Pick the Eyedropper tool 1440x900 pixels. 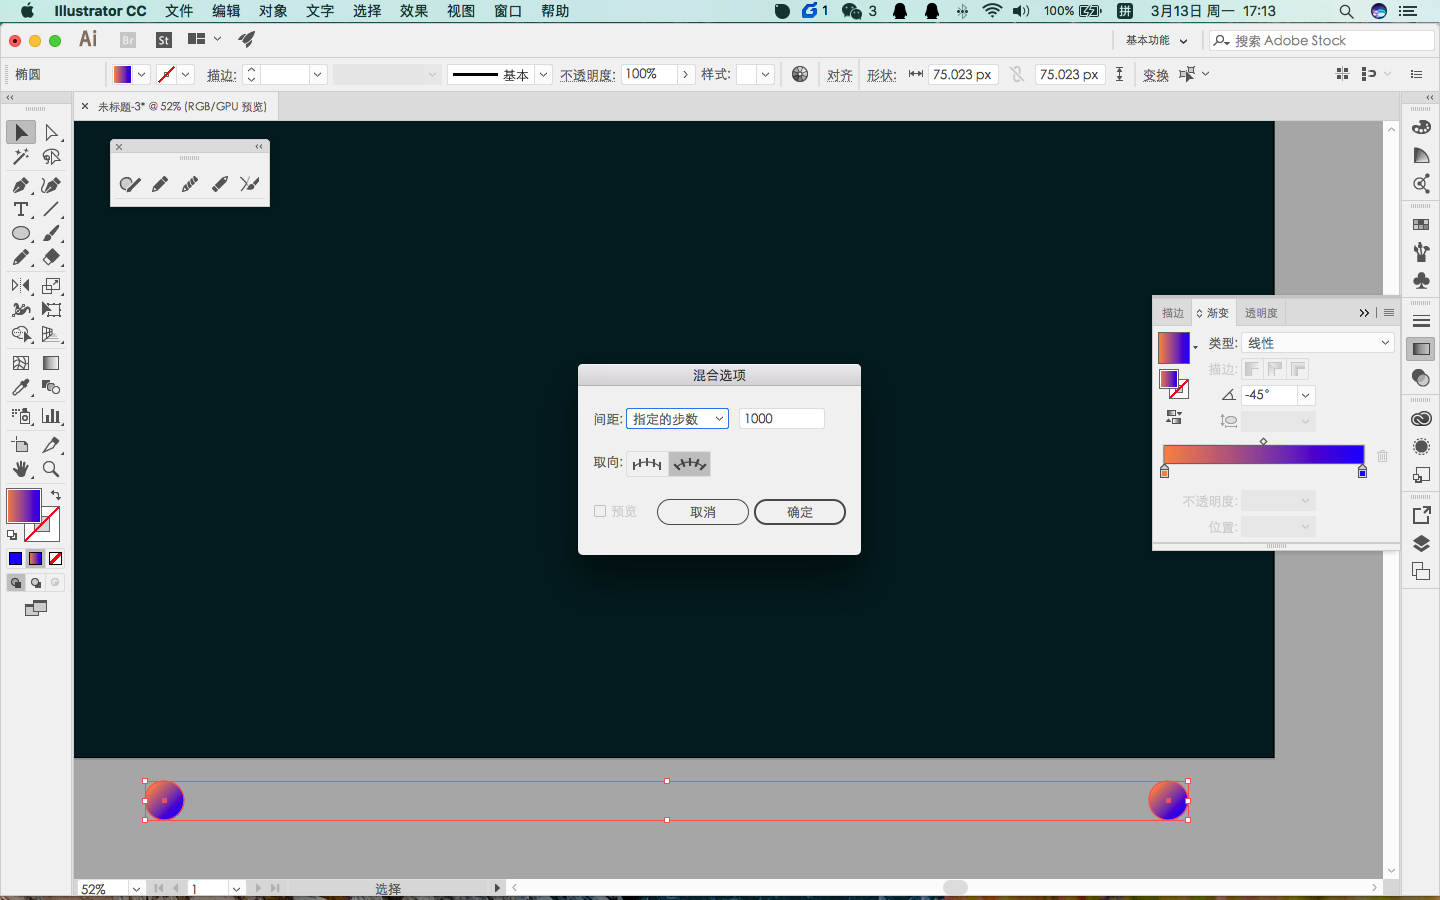[21, 387]
